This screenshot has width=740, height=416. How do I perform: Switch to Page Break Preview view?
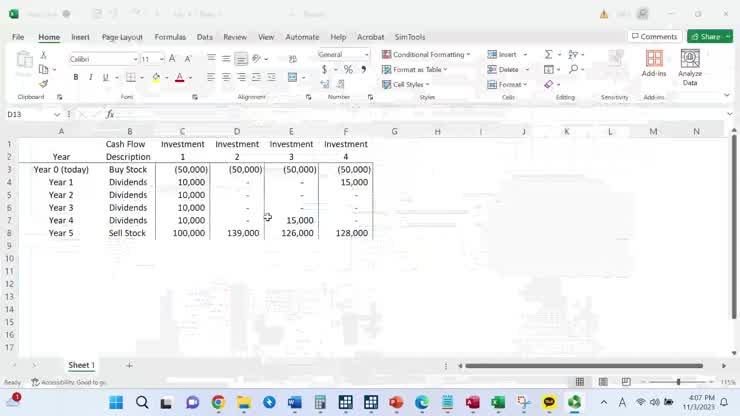point(626,382)
